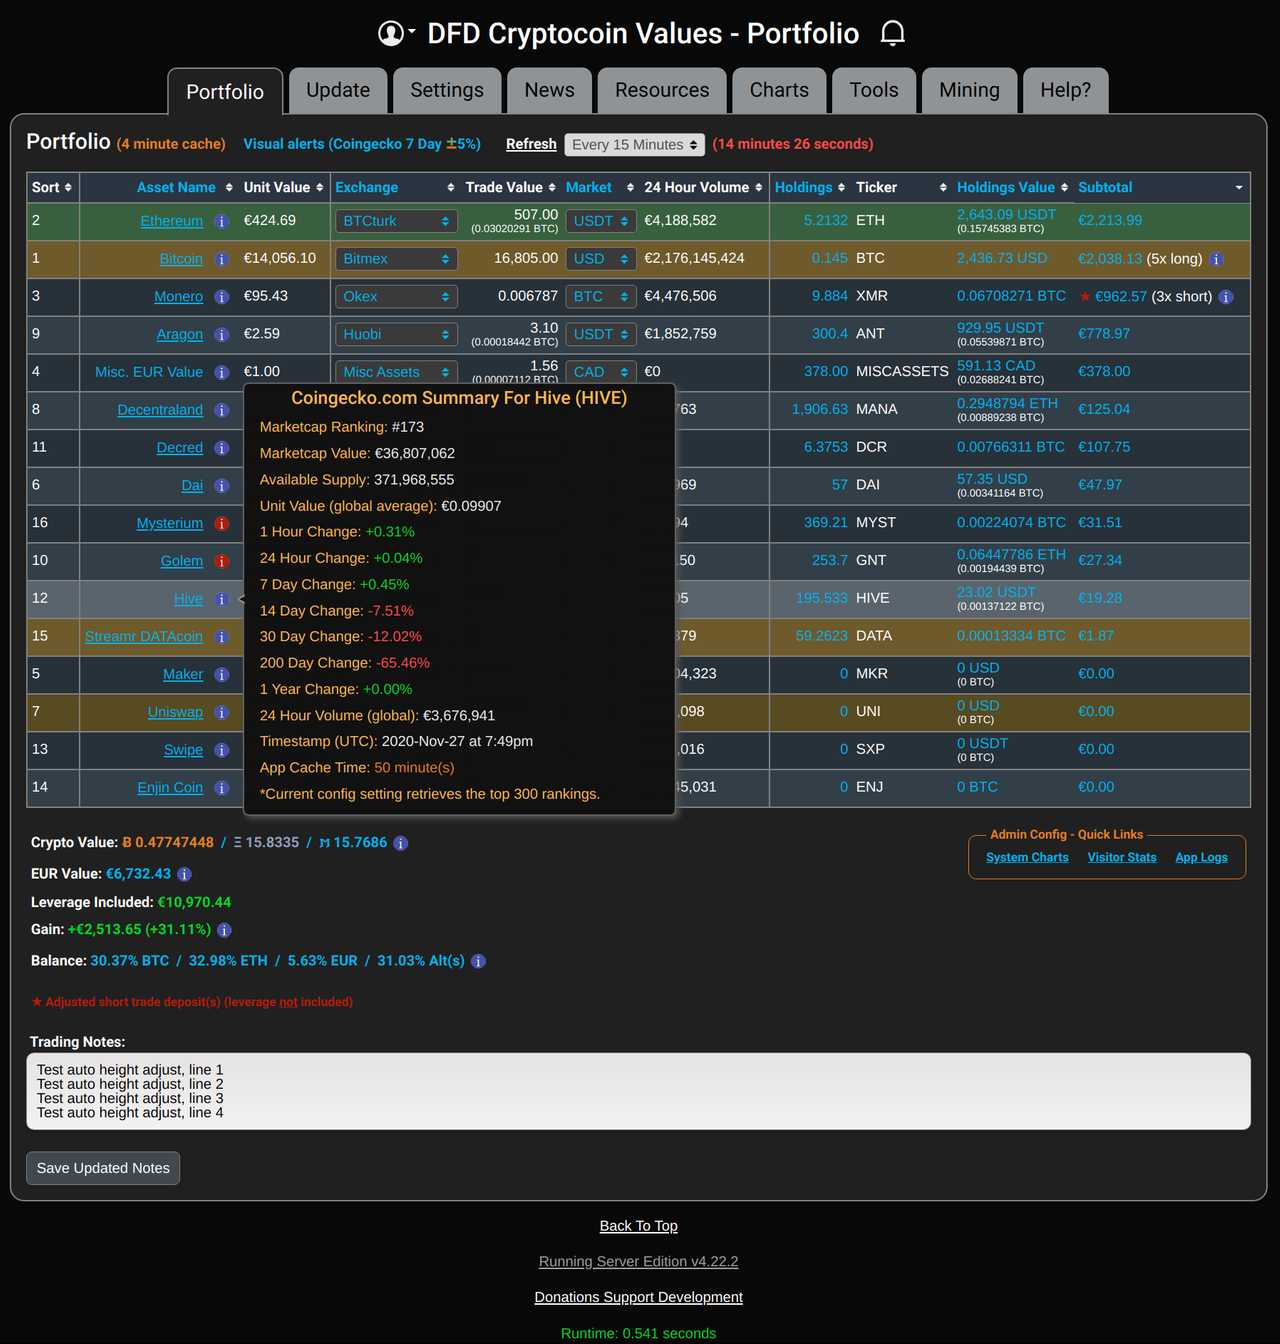Open the refresh interval dropdown
This screenshot has width=1280, height=1344.
(x=635, y=145)
